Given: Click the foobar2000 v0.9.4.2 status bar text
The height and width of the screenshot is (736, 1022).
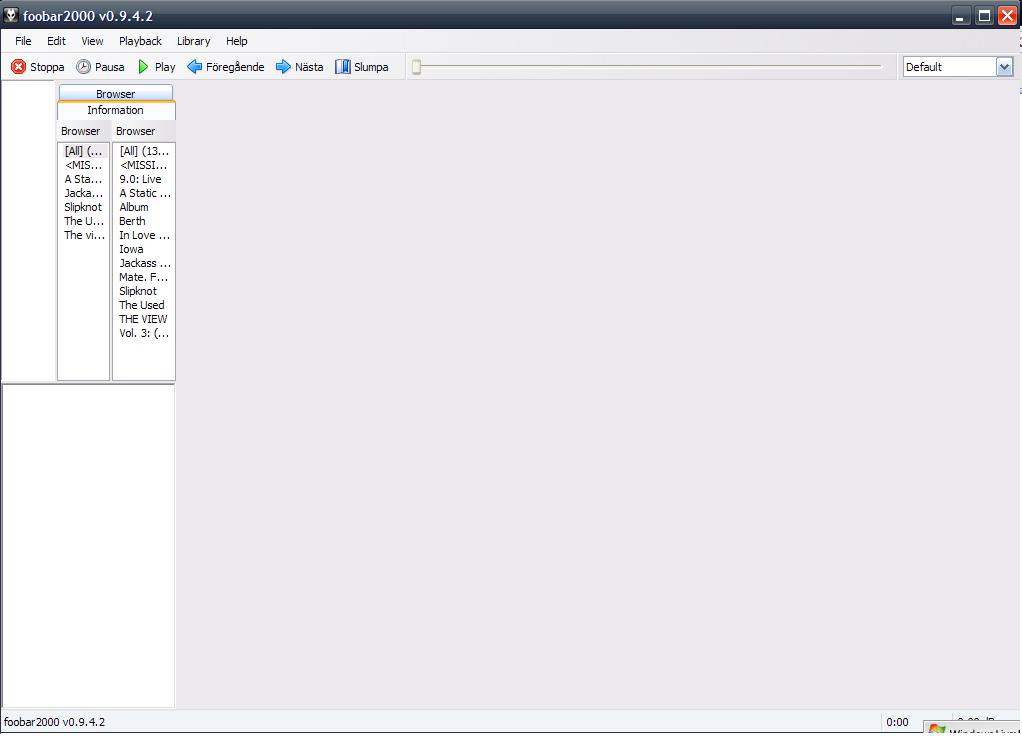Looking at the screenshot, I should tap(55, 722).
